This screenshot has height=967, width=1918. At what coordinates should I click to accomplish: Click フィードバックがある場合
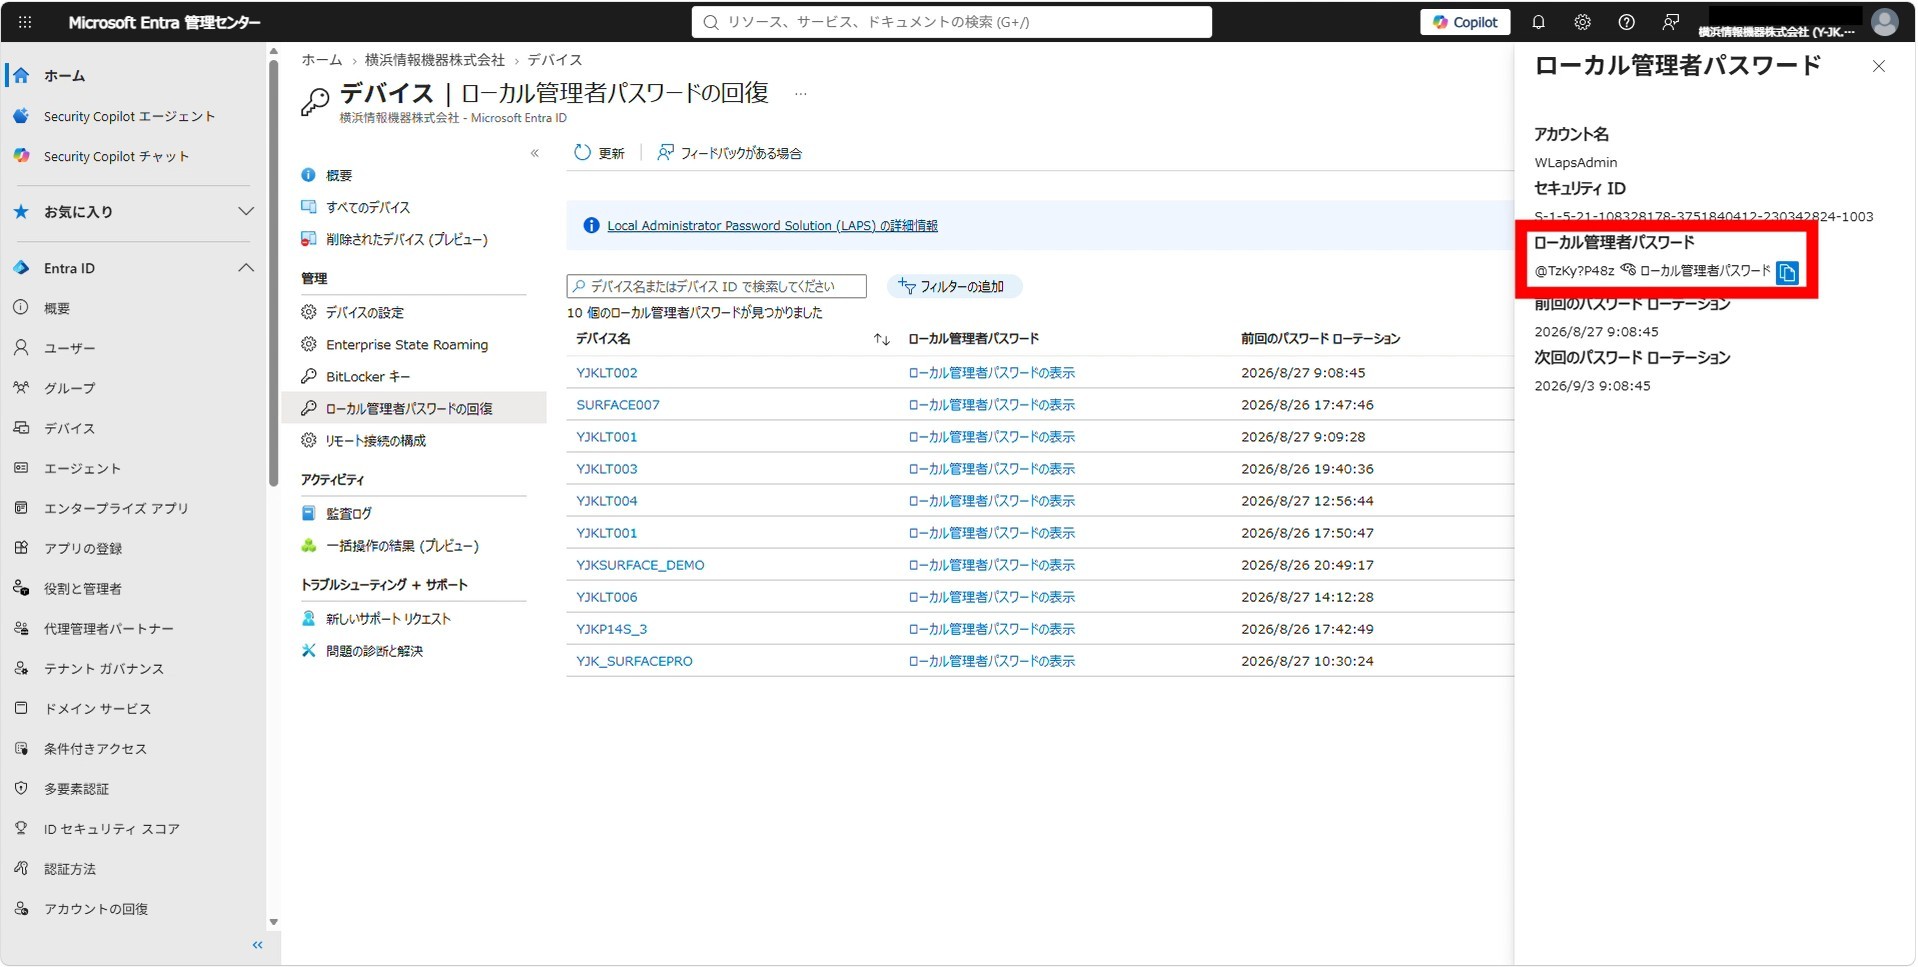(730, 153)
